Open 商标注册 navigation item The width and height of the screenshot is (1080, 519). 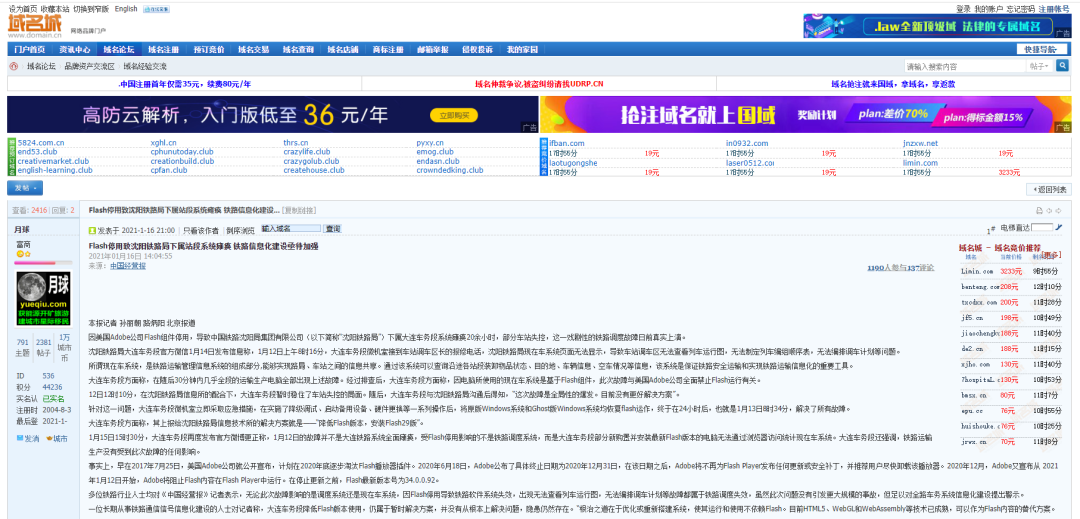point(388,50)
